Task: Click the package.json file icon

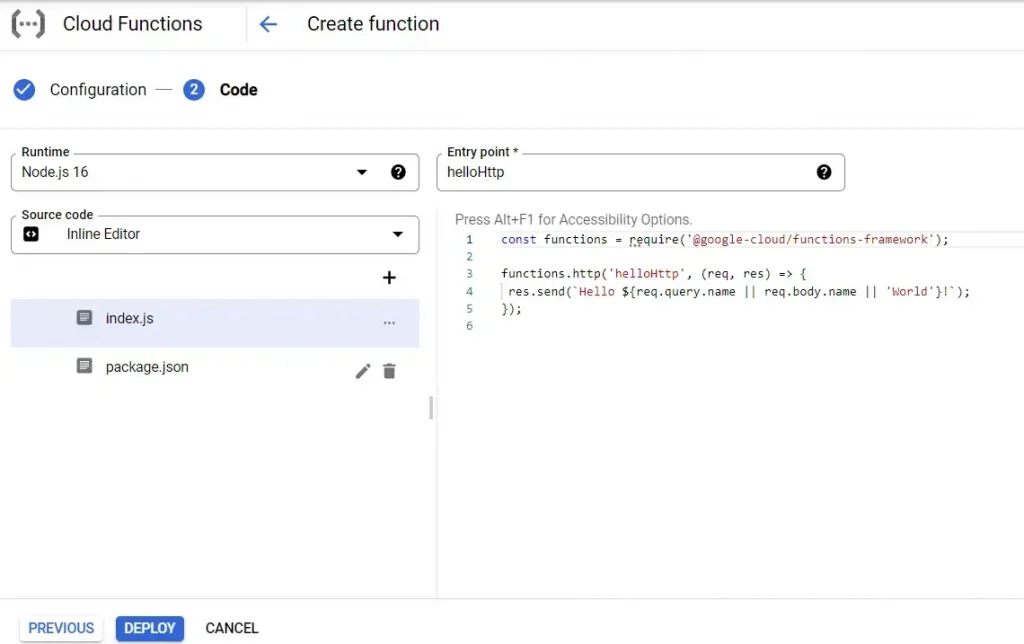Action: coord(84,366)
